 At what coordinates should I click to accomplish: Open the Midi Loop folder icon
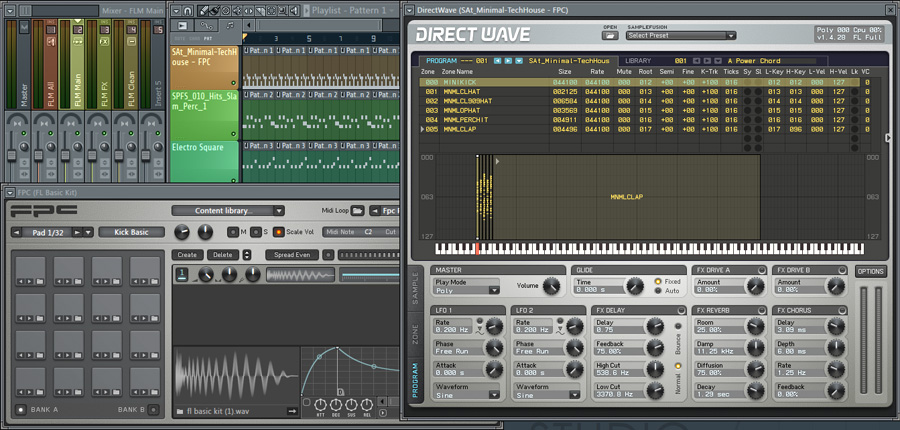click(358, 211)
